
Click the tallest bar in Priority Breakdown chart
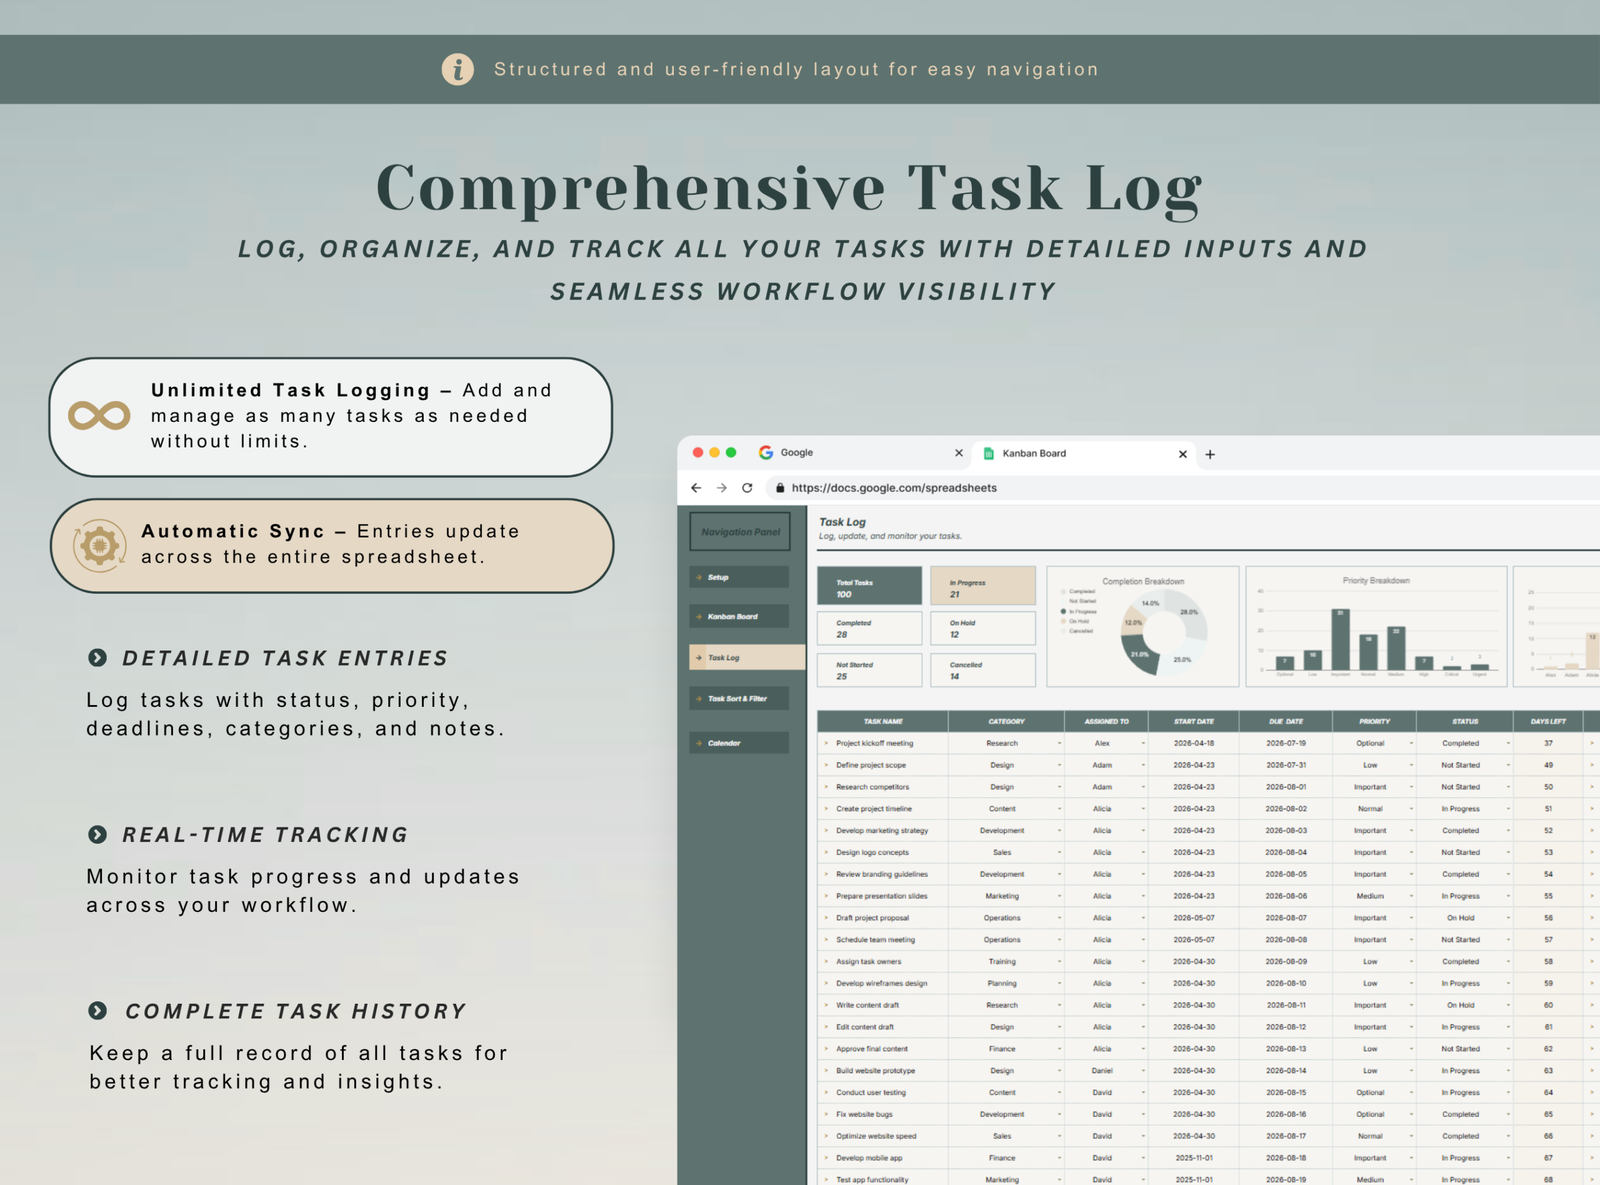coord(1341,639)
